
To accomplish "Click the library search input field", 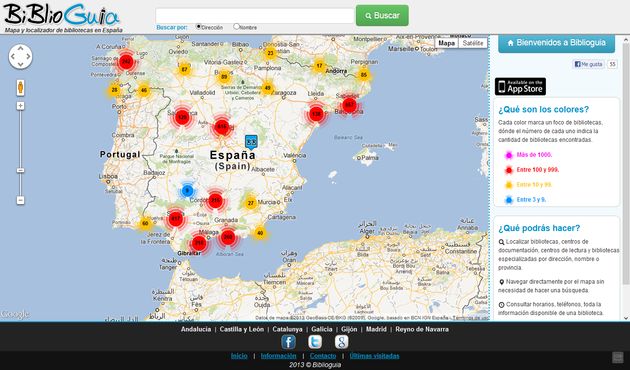I will [x=255, y=16].
